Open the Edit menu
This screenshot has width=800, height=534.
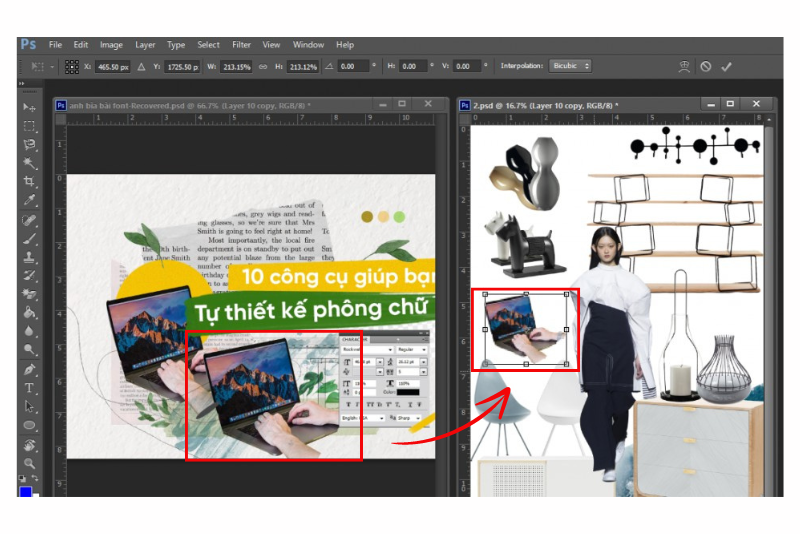coord(81,45)
